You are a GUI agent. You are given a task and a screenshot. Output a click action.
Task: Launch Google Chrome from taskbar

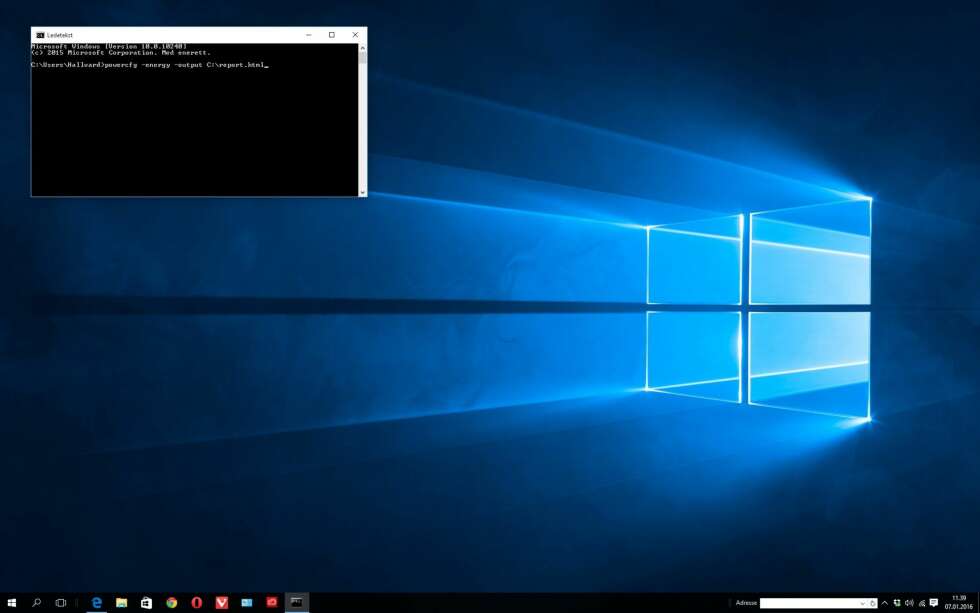[171, 602]
